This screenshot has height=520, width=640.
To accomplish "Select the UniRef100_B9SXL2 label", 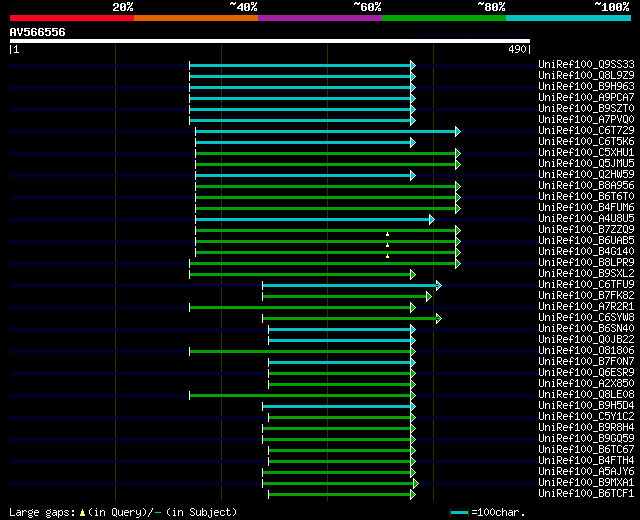I will 586,273.
